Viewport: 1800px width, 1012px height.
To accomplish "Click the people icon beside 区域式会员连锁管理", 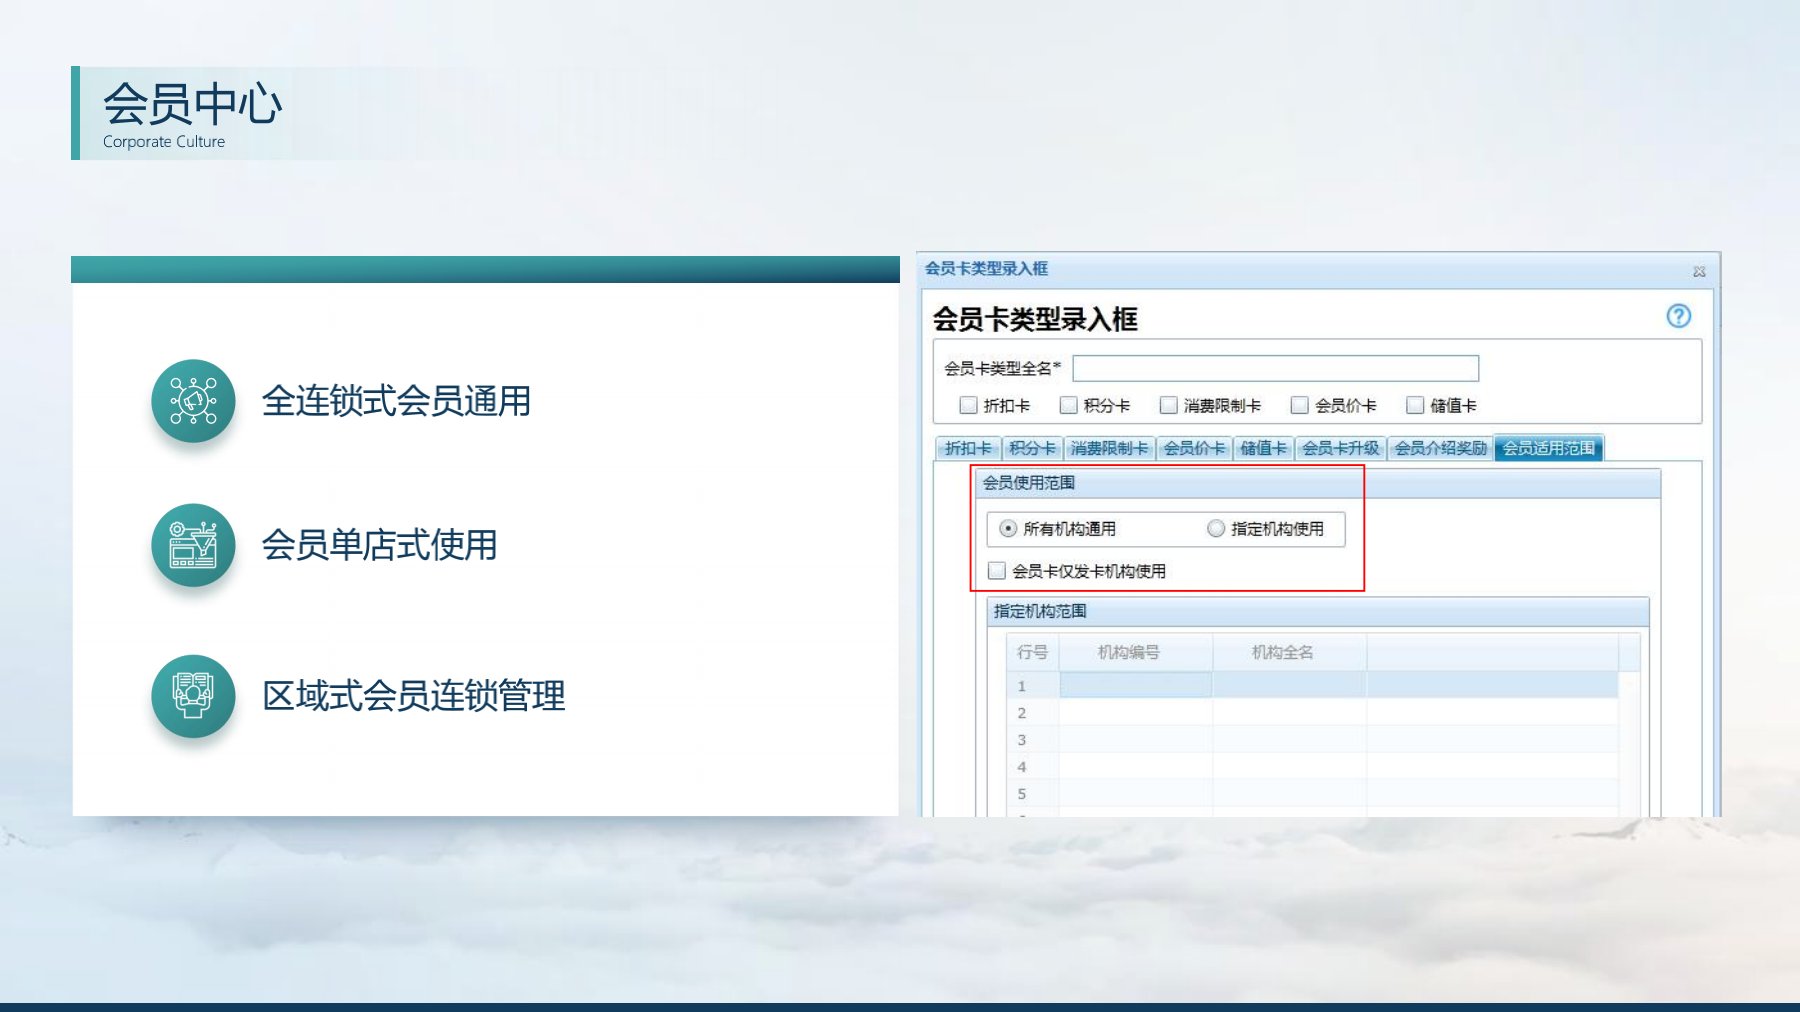I will tap(193, 697).
